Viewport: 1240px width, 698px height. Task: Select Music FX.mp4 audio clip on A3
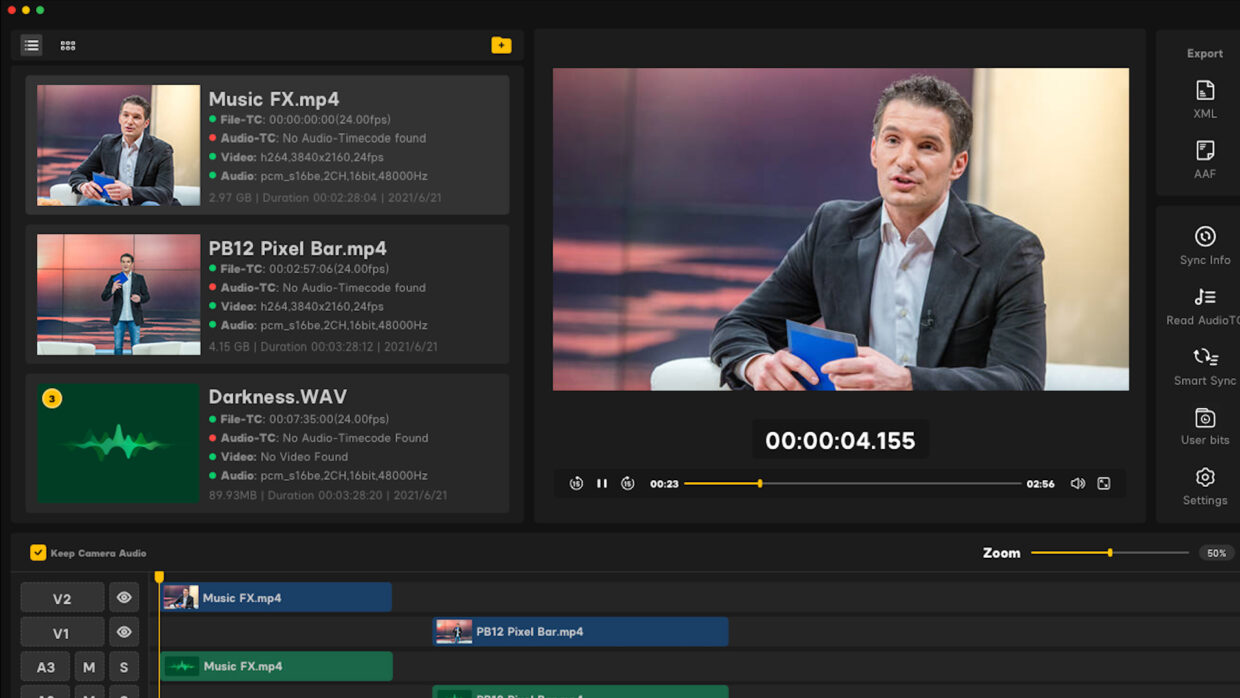[x=276, y=666]
